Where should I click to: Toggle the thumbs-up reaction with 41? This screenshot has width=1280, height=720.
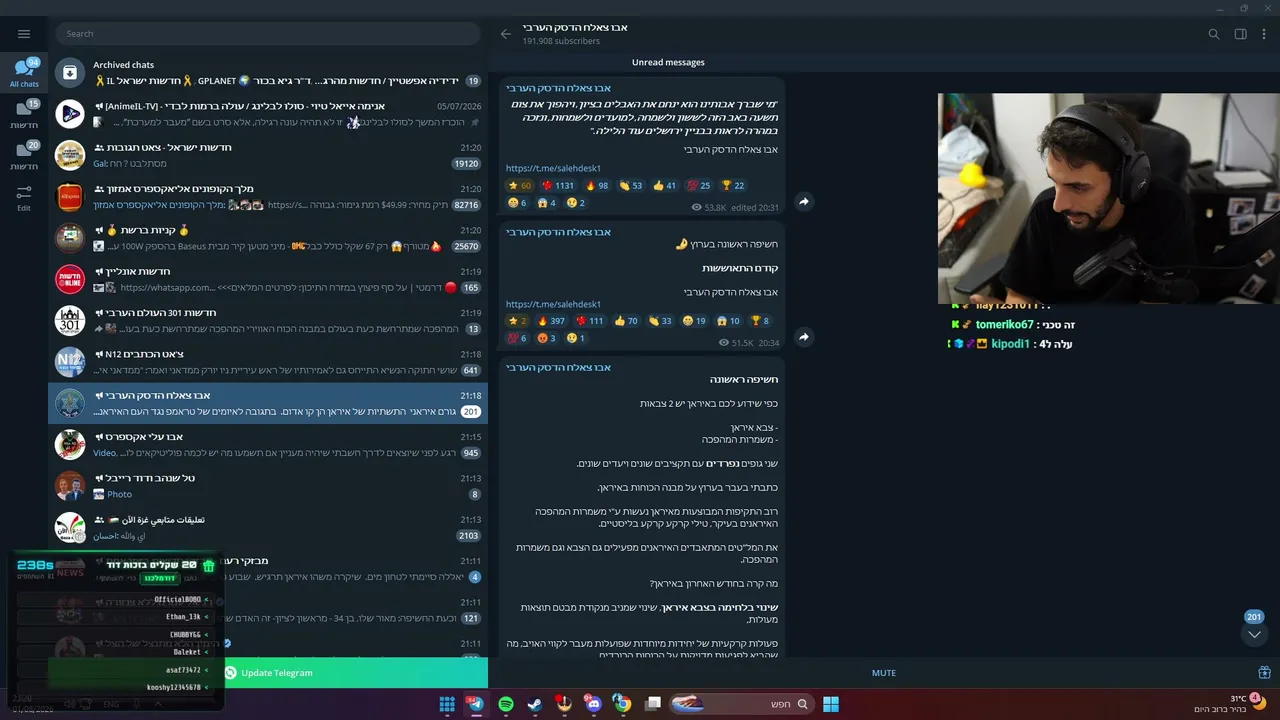tap(665, 185)
